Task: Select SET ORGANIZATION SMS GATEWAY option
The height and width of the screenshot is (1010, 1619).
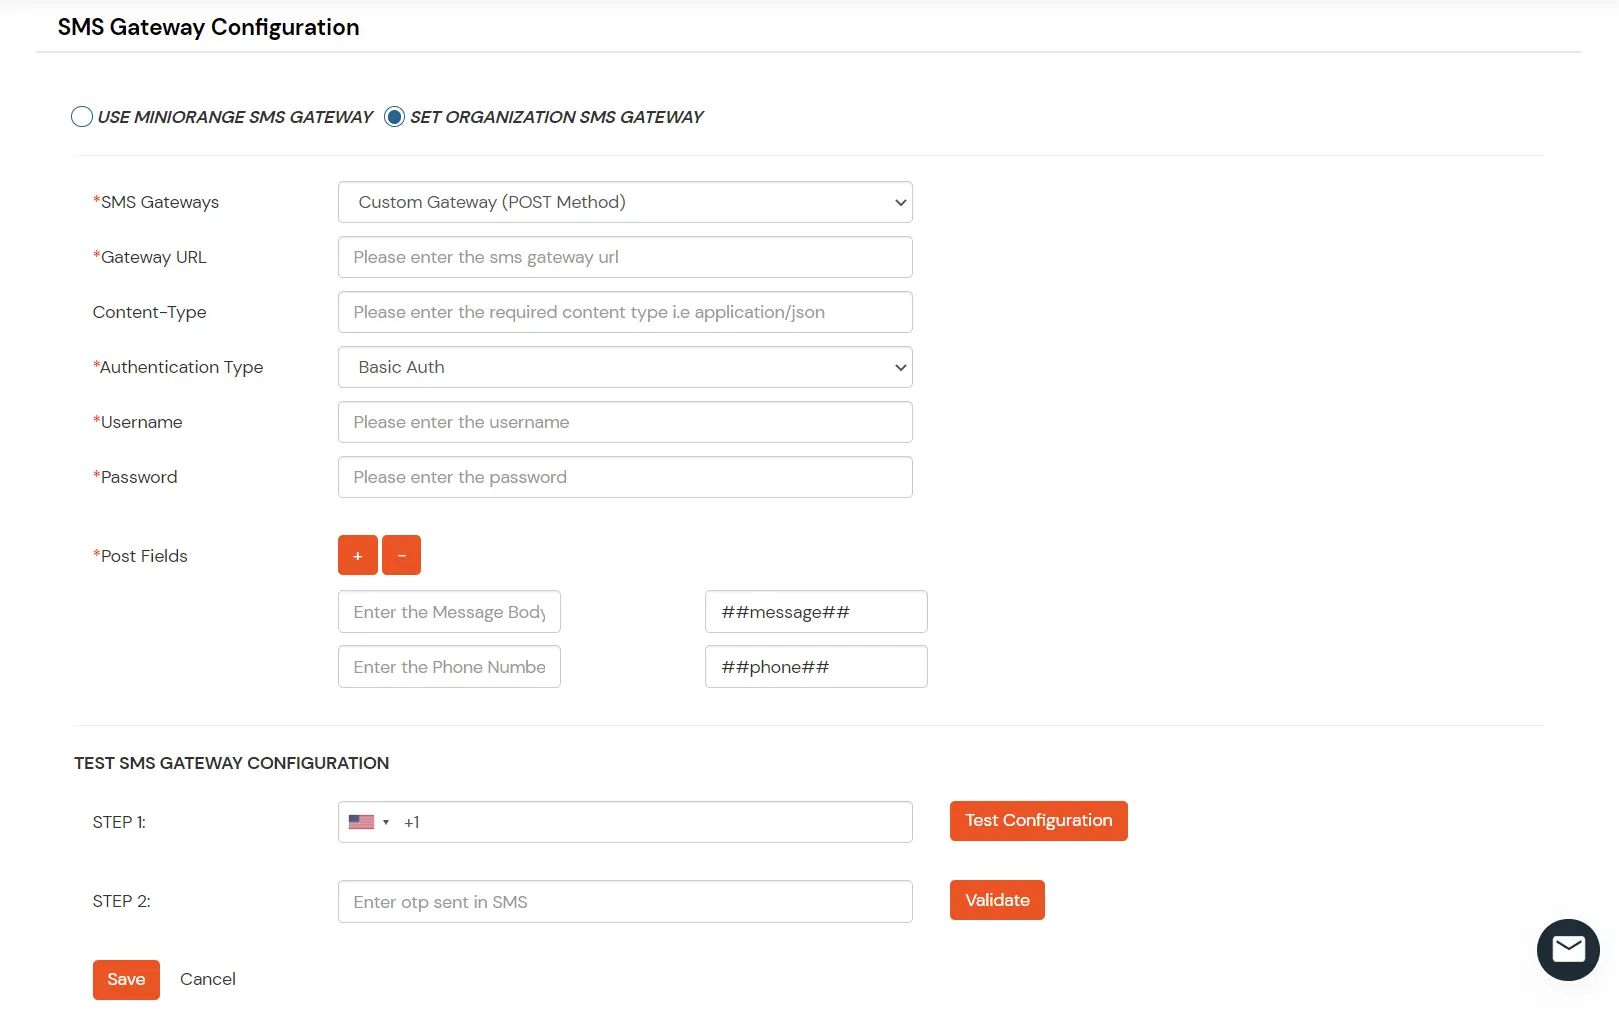Action: click(394, 116)
